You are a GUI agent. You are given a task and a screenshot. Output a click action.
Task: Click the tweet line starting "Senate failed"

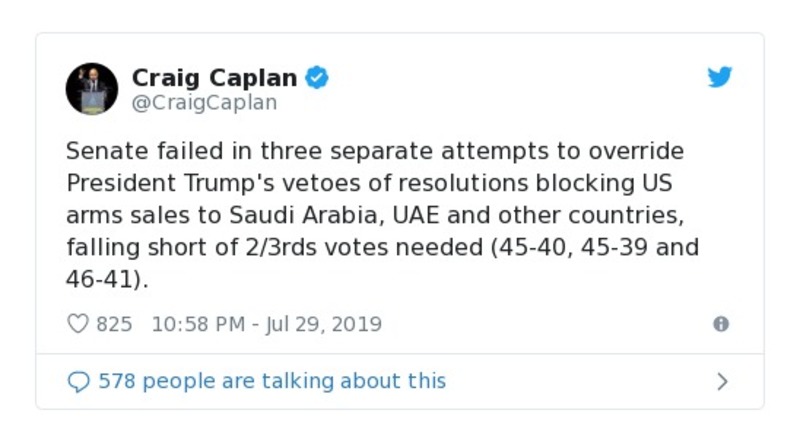tap(374, 151)
